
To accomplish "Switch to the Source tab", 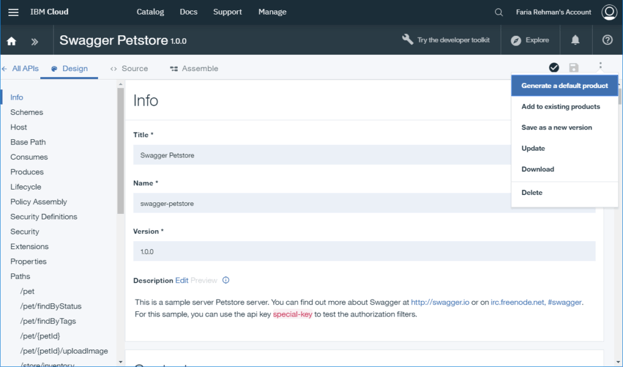I will click(129, 68).
